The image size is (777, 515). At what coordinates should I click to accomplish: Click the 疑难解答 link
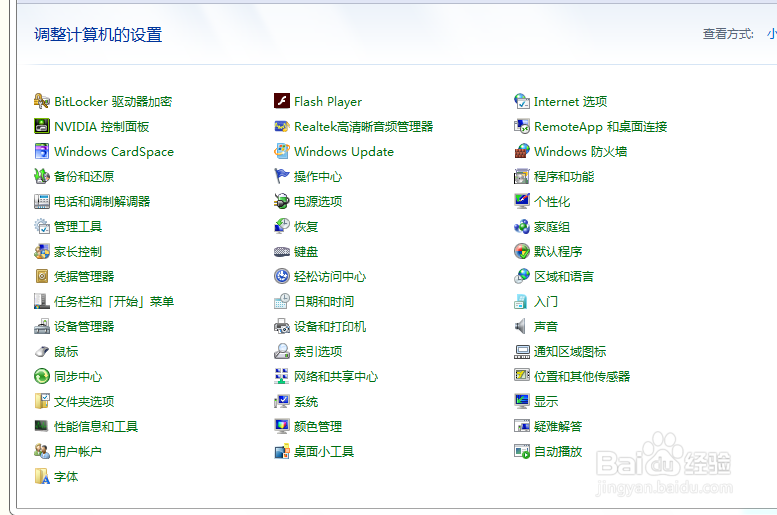[x=557, y=426]
